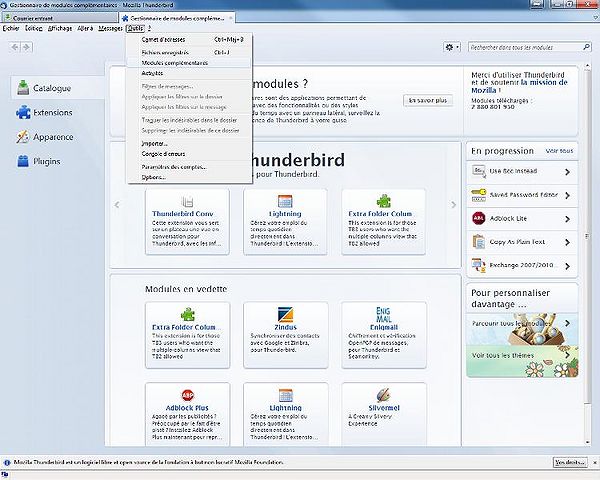This screenshot has width=600, height=480.
Task: Click the Exchange 2007/2010 icon
Action: tap(478, 265)
